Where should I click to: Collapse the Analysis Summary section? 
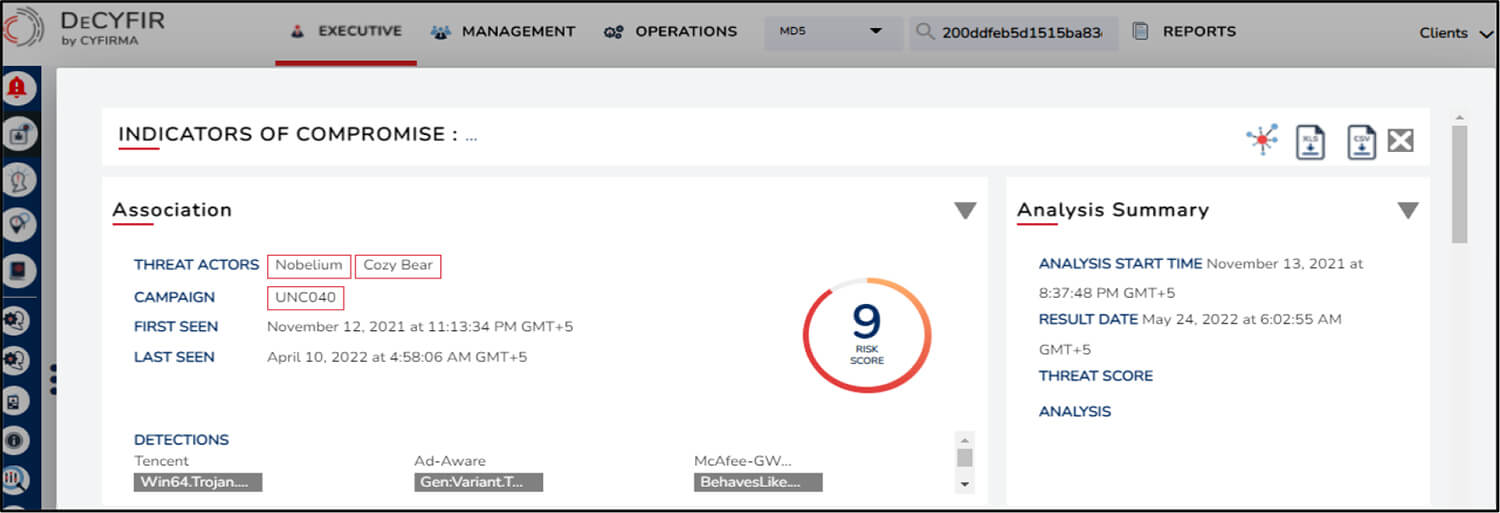point(1408,210)
